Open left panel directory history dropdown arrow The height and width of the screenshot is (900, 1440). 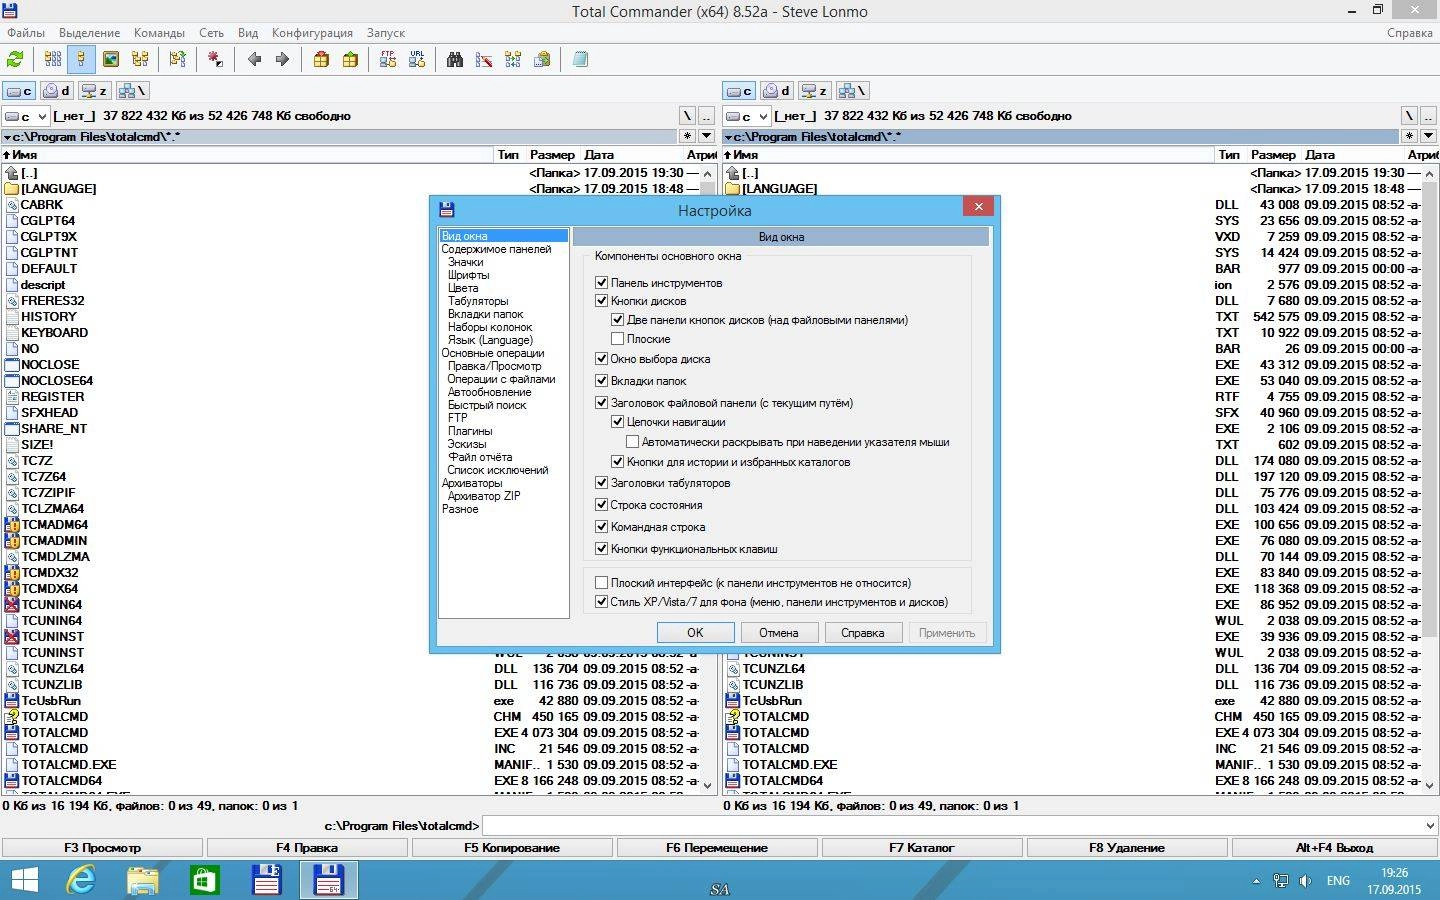[x=707, y=136]
